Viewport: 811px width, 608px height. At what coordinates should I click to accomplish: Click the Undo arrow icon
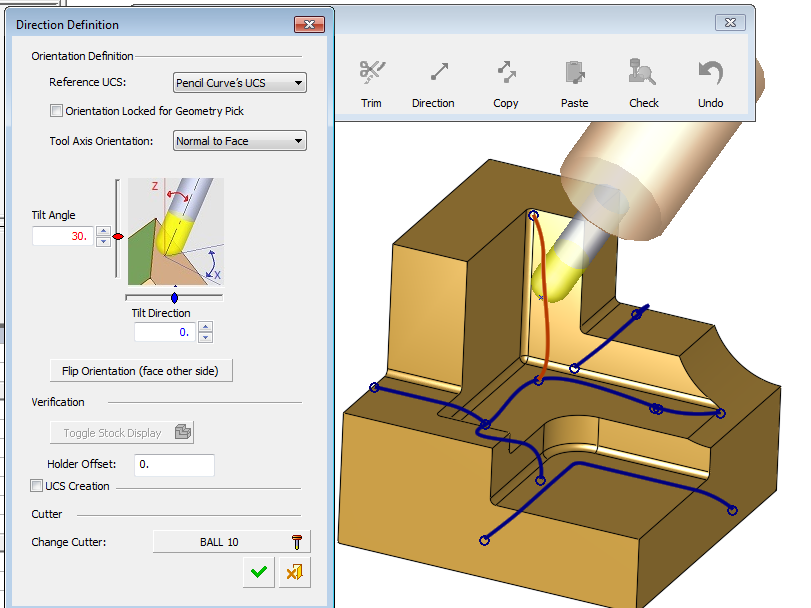click(710, 74)
